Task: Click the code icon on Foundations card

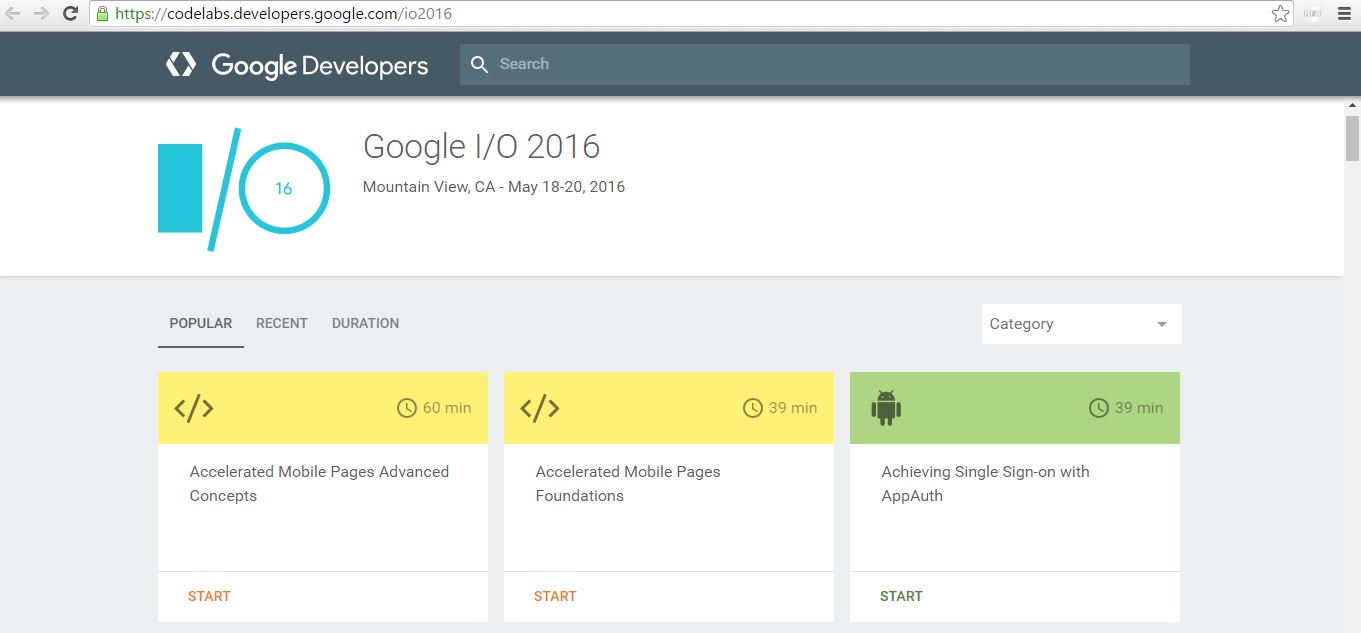Action: point(540,408)
